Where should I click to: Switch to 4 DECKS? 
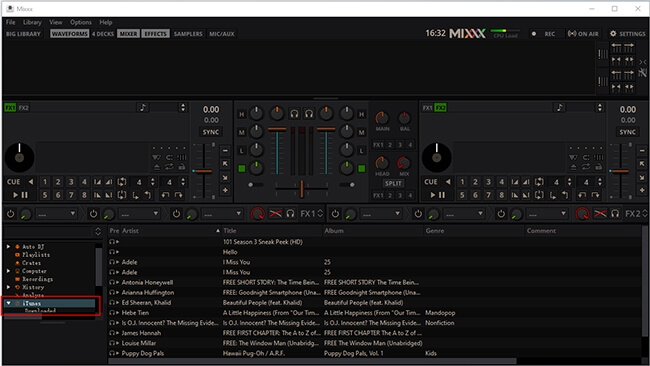click(x=103, y=34)
